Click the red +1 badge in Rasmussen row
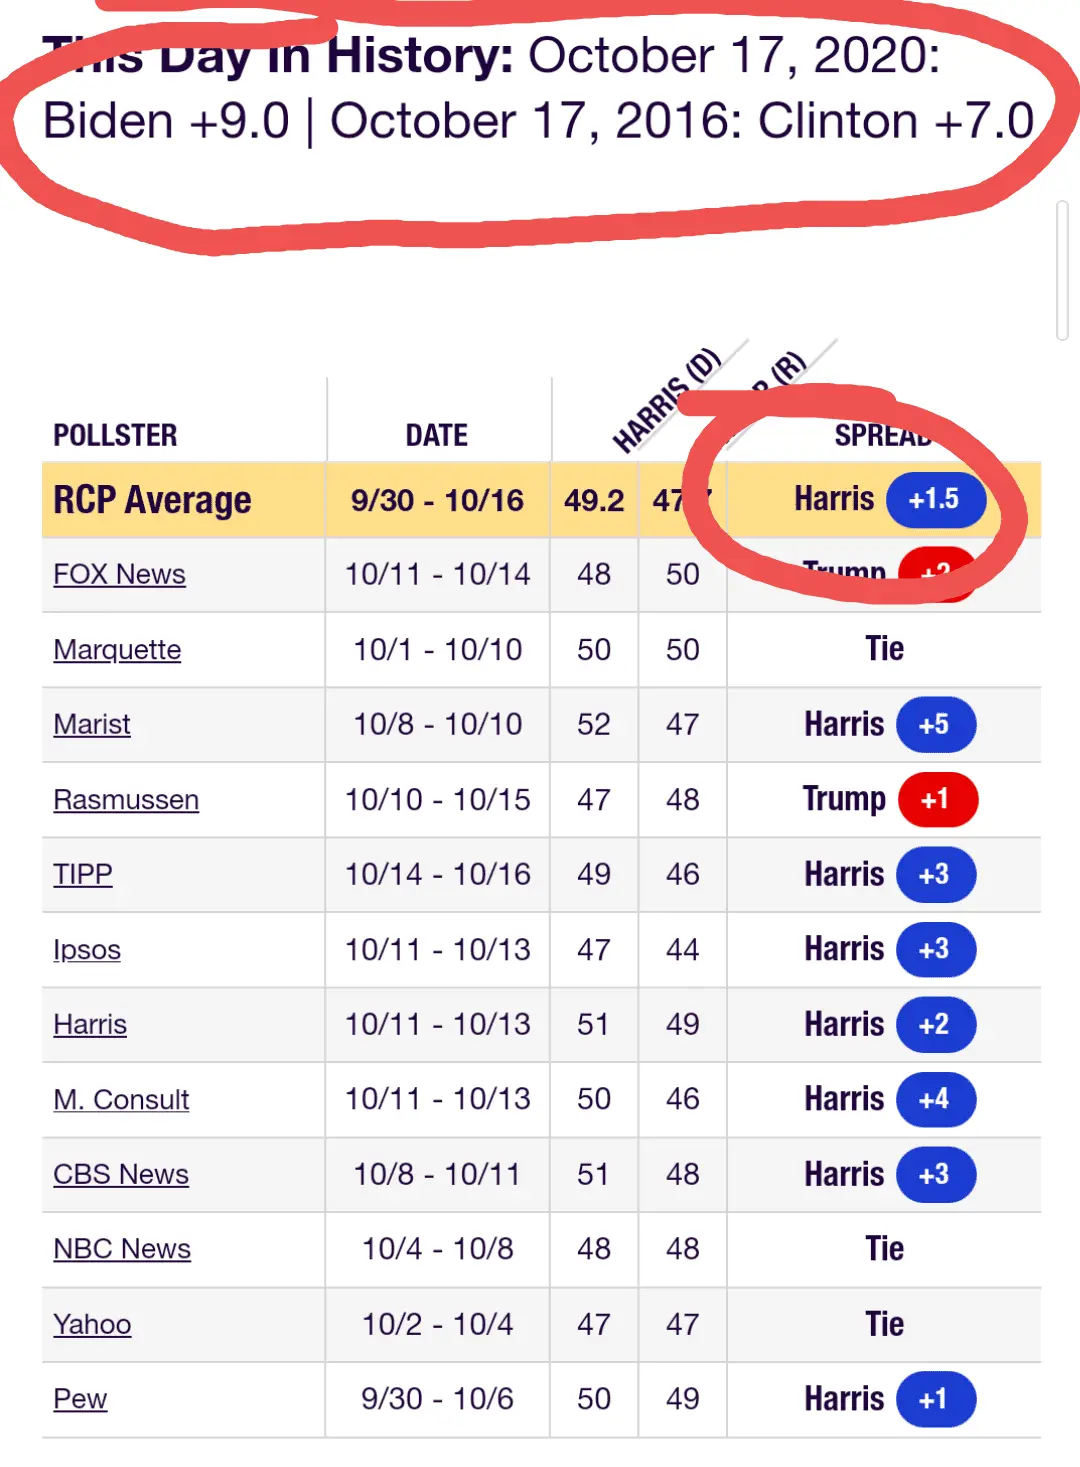1080x1467 pixels. pos(937,800)
